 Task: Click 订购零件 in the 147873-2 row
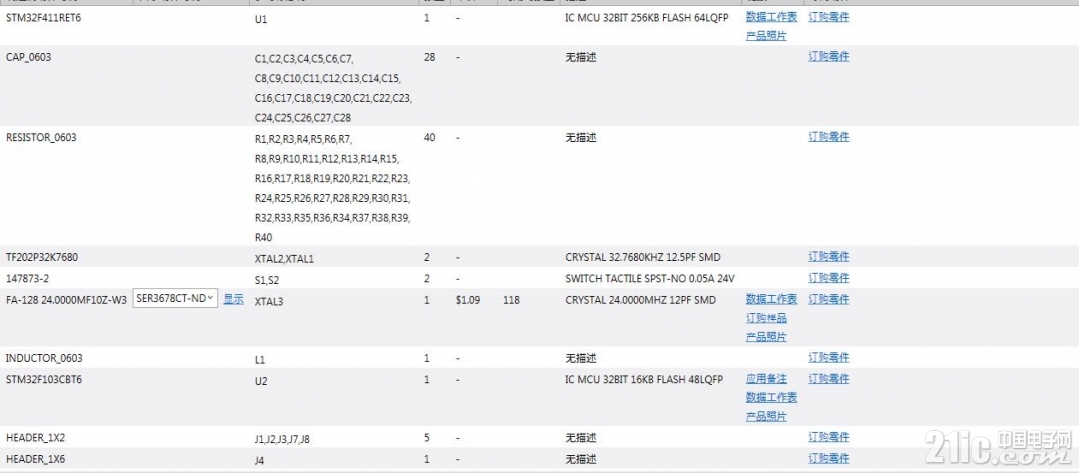click(x=829, y=277)
